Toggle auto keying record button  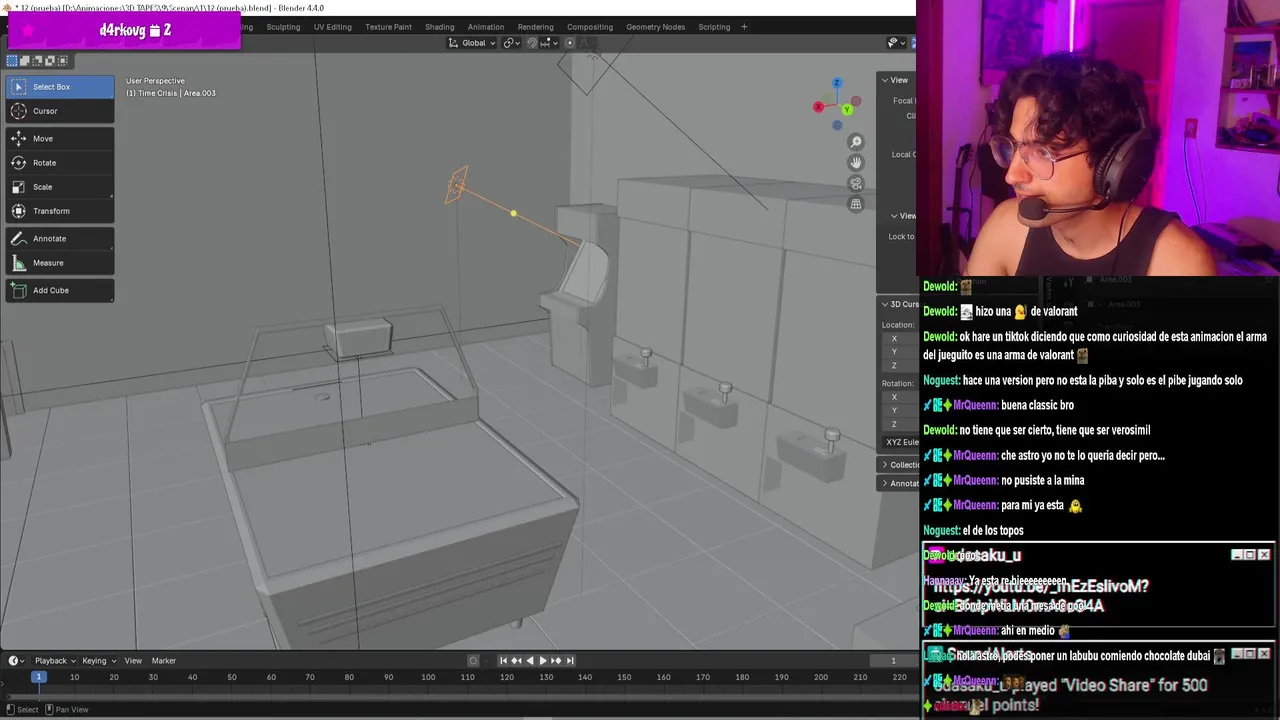click(473, 660)
